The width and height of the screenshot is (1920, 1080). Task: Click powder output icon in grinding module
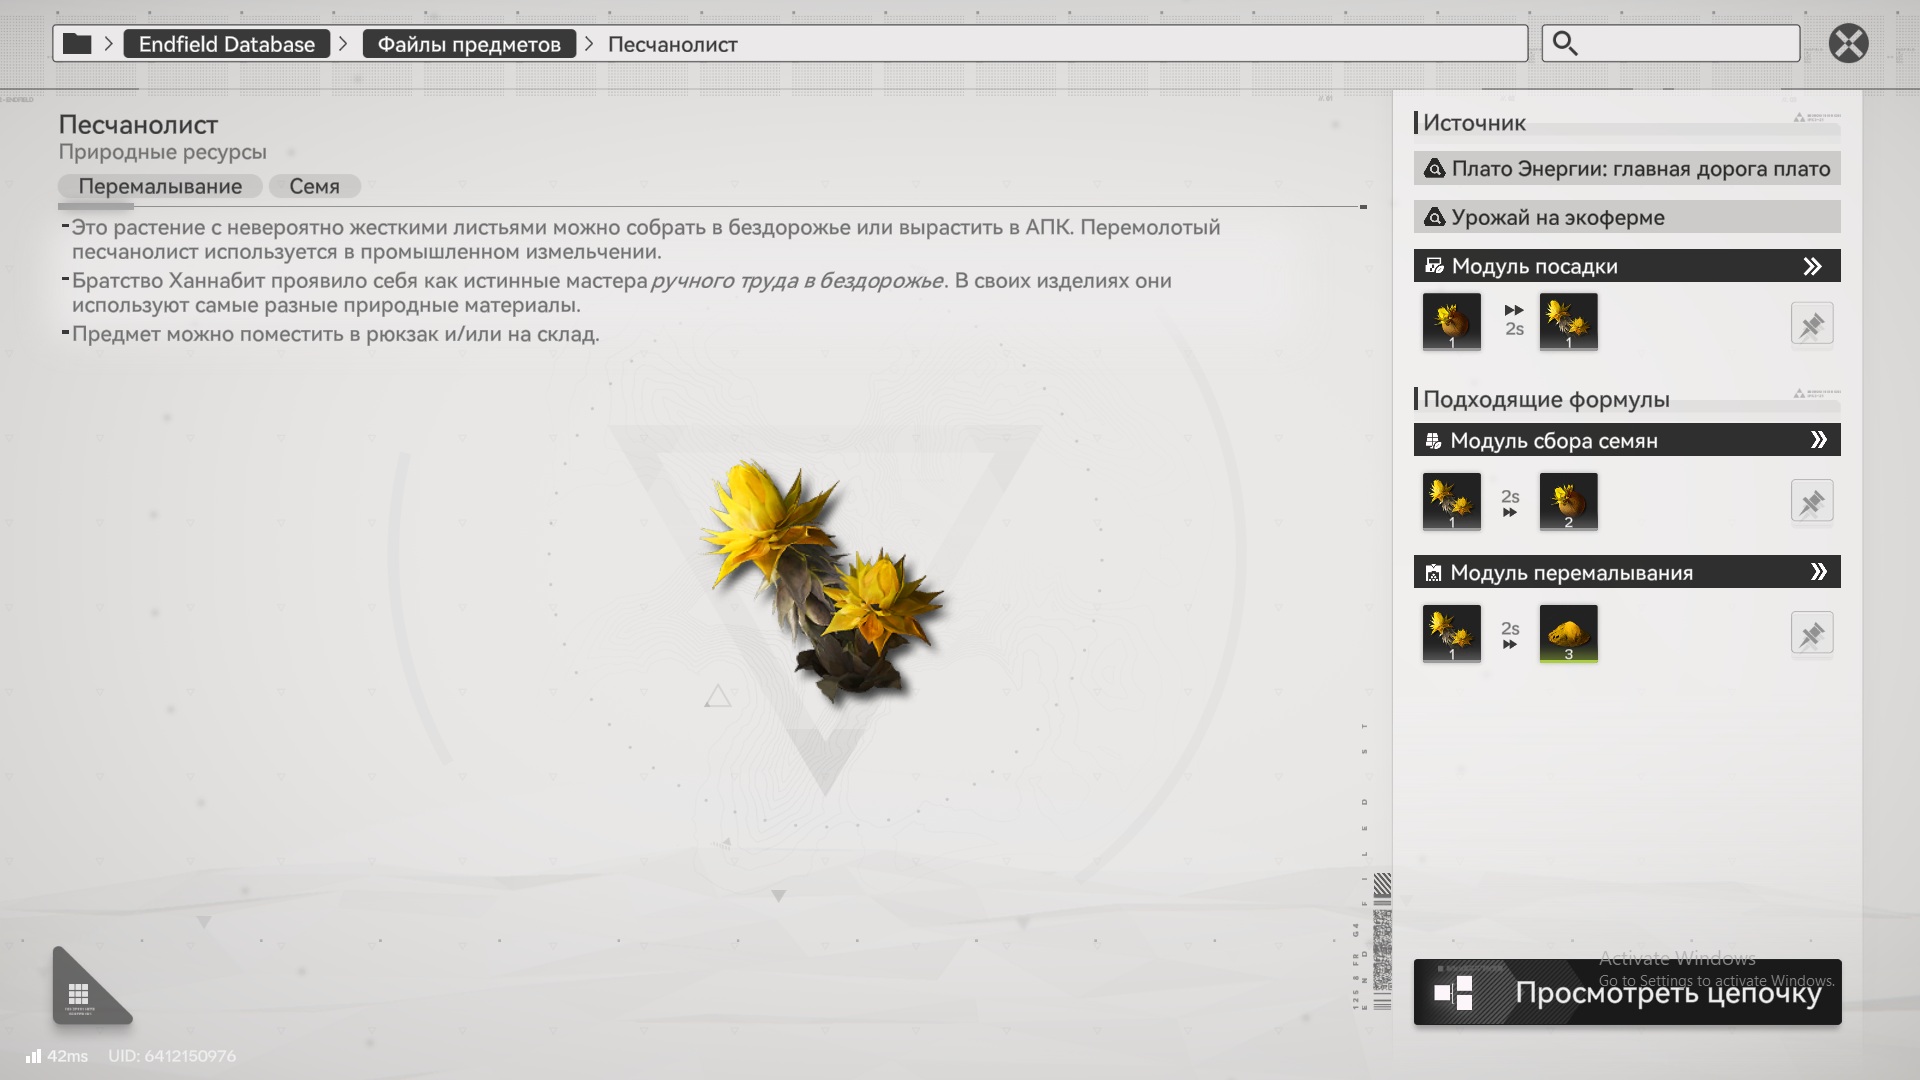(x=1568, y=634)
